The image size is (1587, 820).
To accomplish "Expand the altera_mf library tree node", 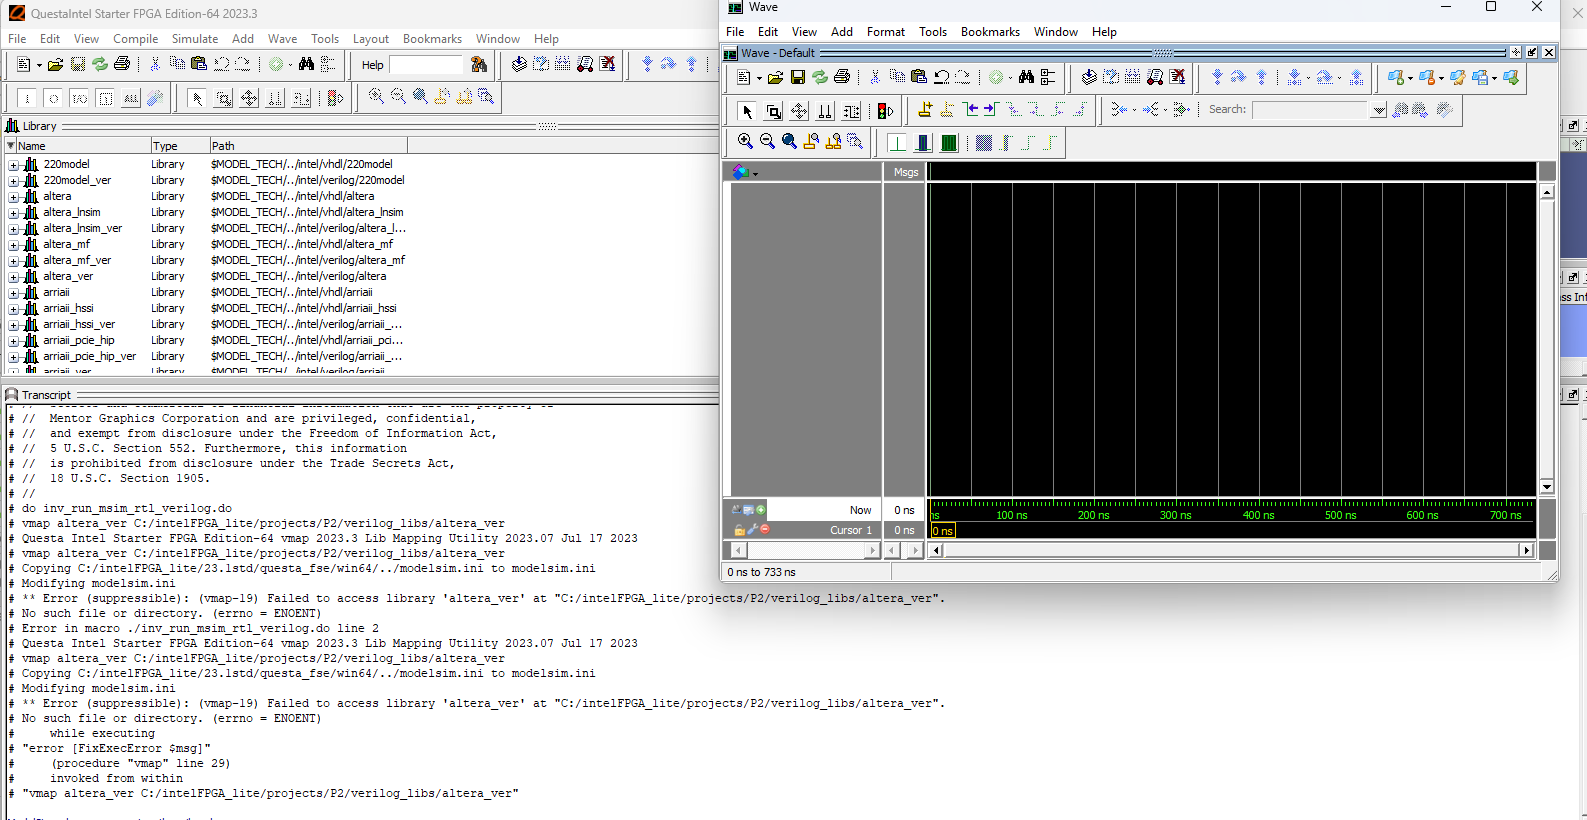I will pos(14,244).
